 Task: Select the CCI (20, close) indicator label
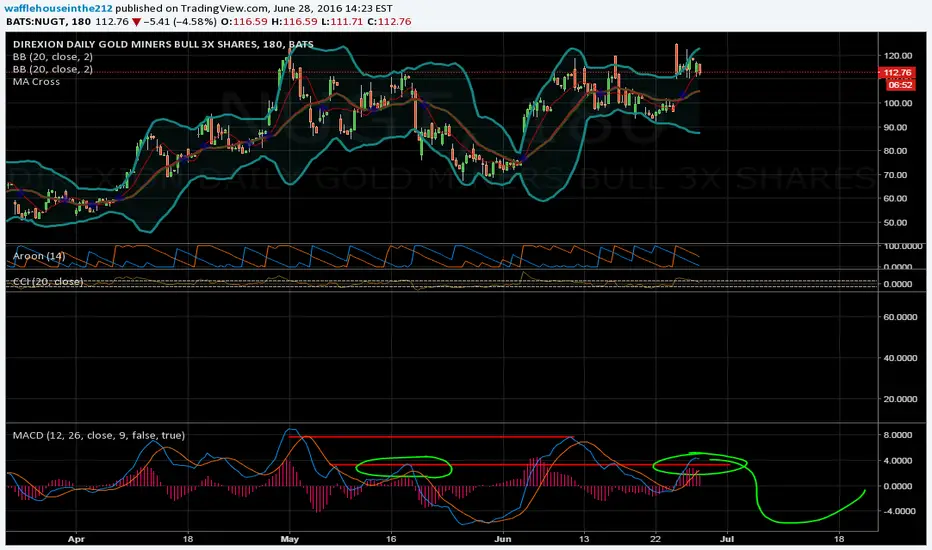pos(48,281)
